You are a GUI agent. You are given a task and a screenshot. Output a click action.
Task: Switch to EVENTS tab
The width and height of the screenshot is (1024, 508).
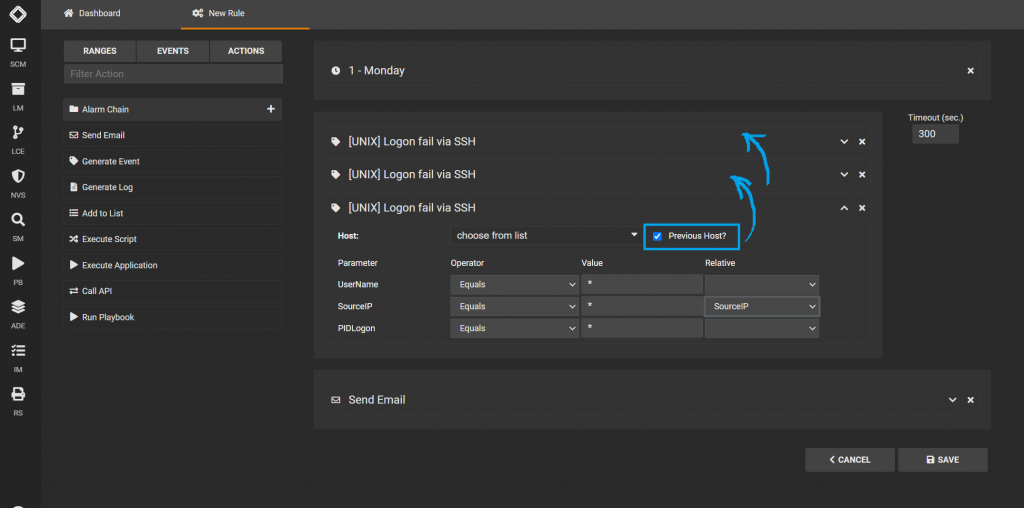click(173, 51)
